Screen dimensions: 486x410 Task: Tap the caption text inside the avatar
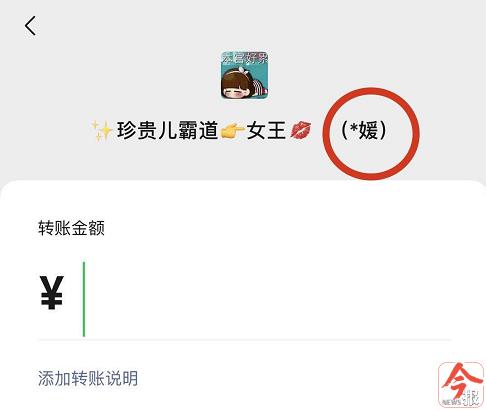[245, 59]
